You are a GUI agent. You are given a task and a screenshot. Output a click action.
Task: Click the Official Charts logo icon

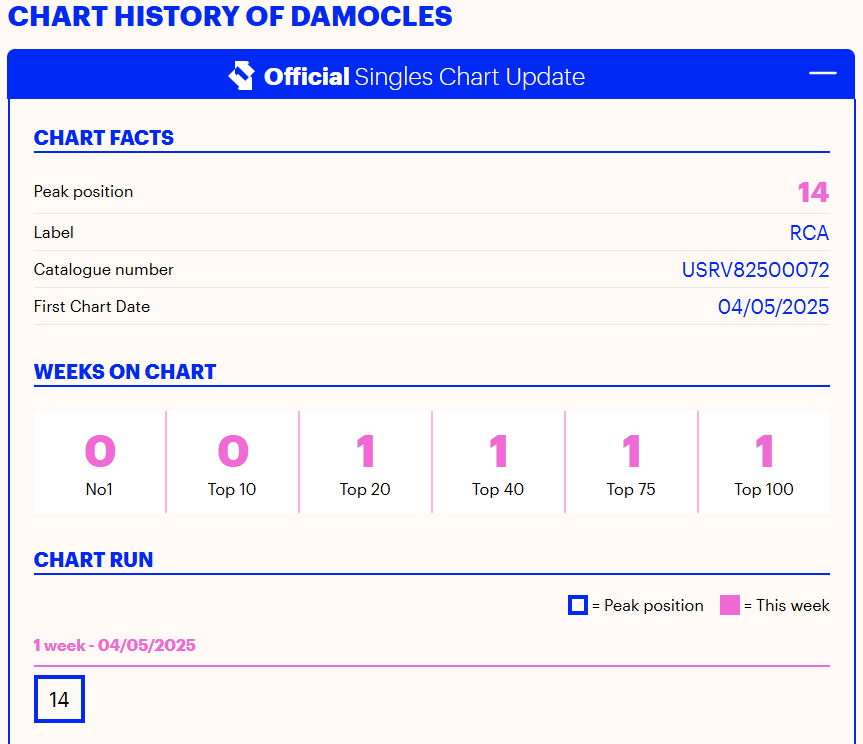click(x=241, y=74)
